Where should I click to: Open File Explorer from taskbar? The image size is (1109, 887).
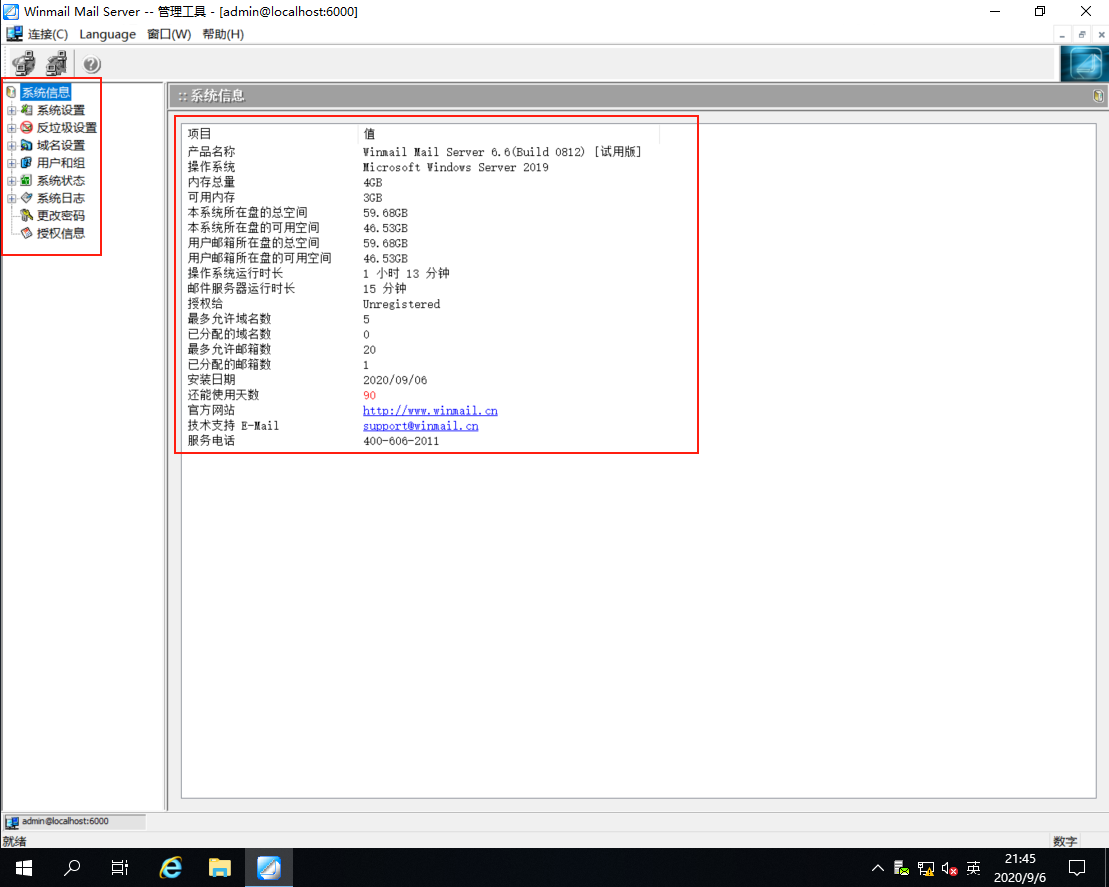coord(220,867)
